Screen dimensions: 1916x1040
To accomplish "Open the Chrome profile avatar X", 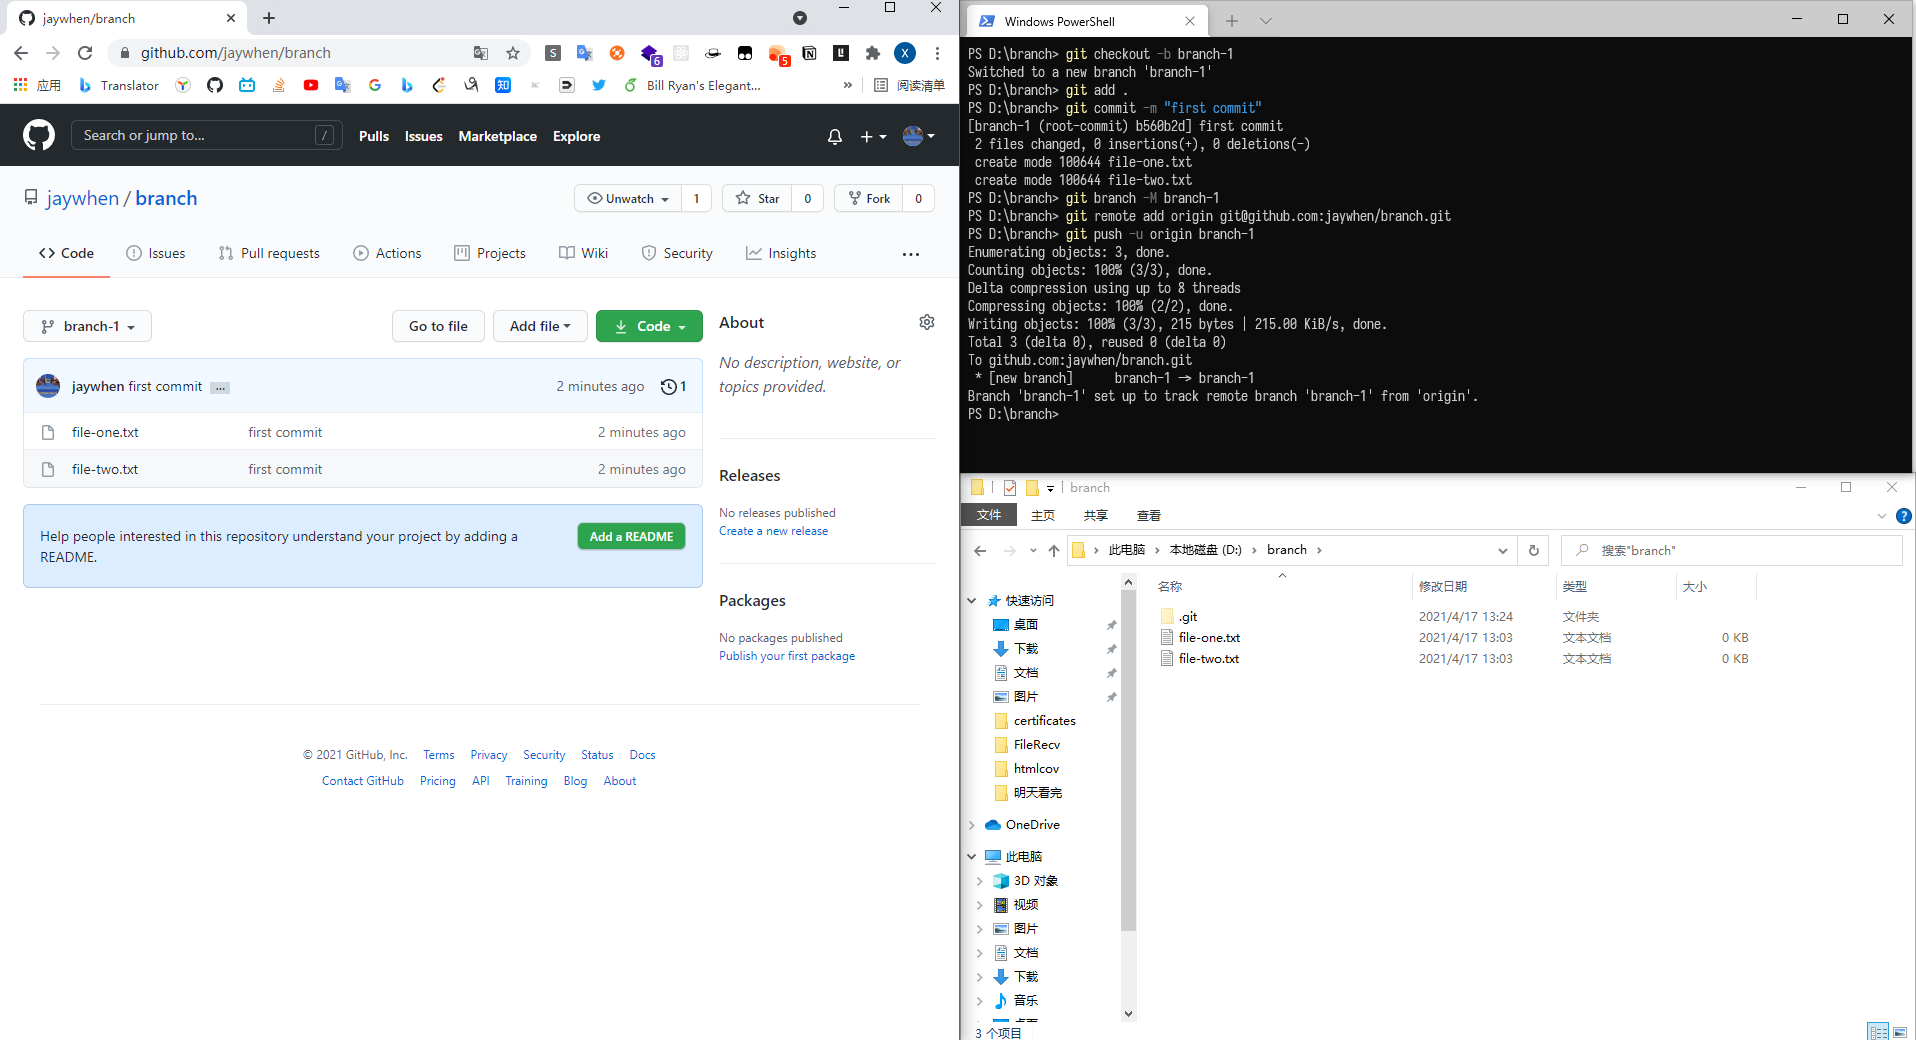I will 905,53.
